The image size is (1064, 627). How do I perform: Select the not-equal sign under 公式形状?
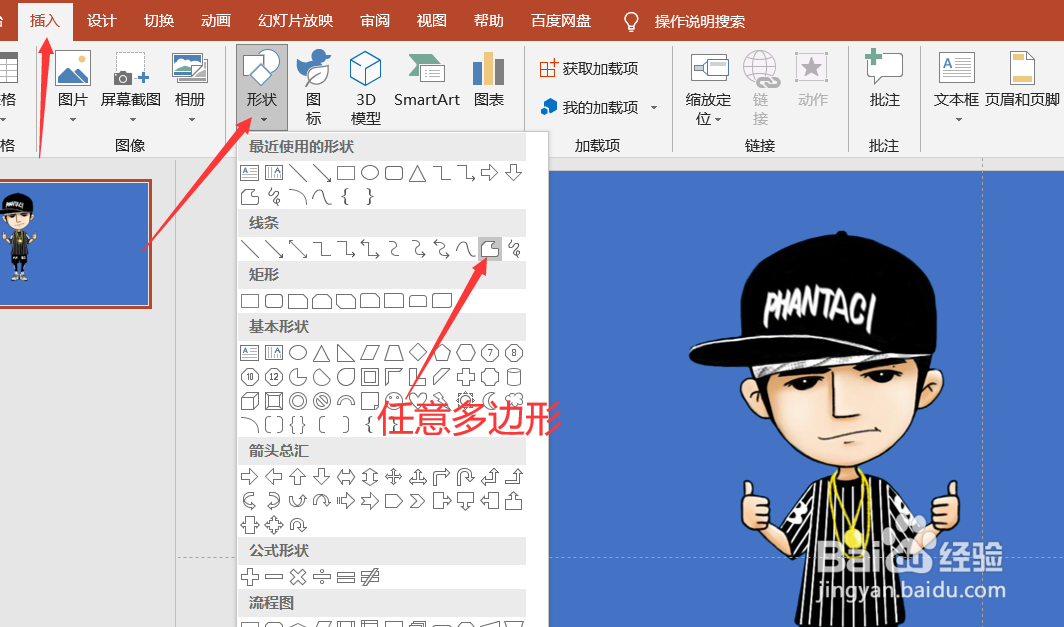pos(370,577)
